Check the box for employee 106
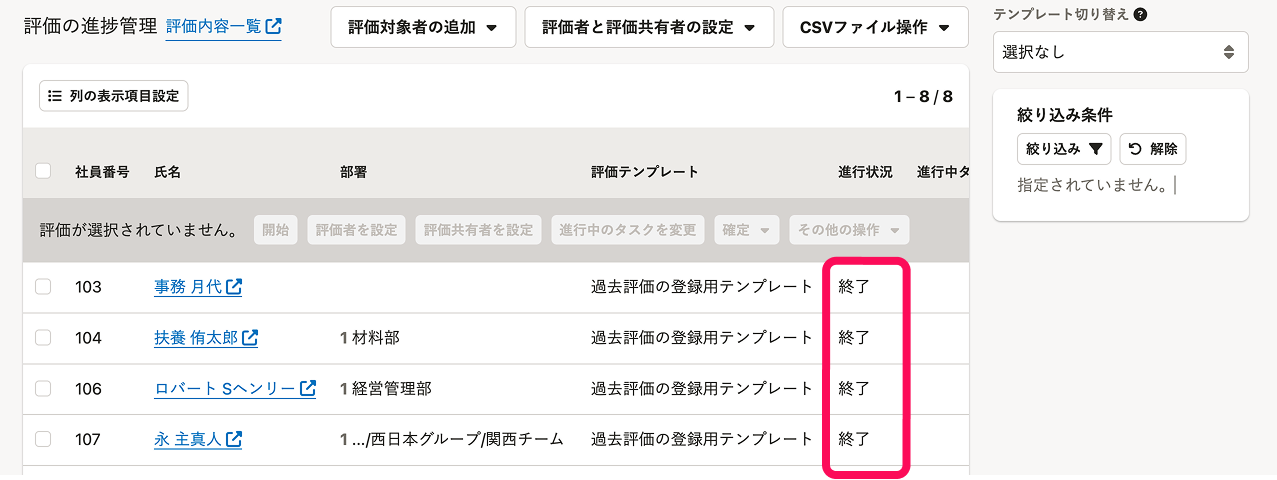Viewport: 1277px width, 480px height. [43, 388]
